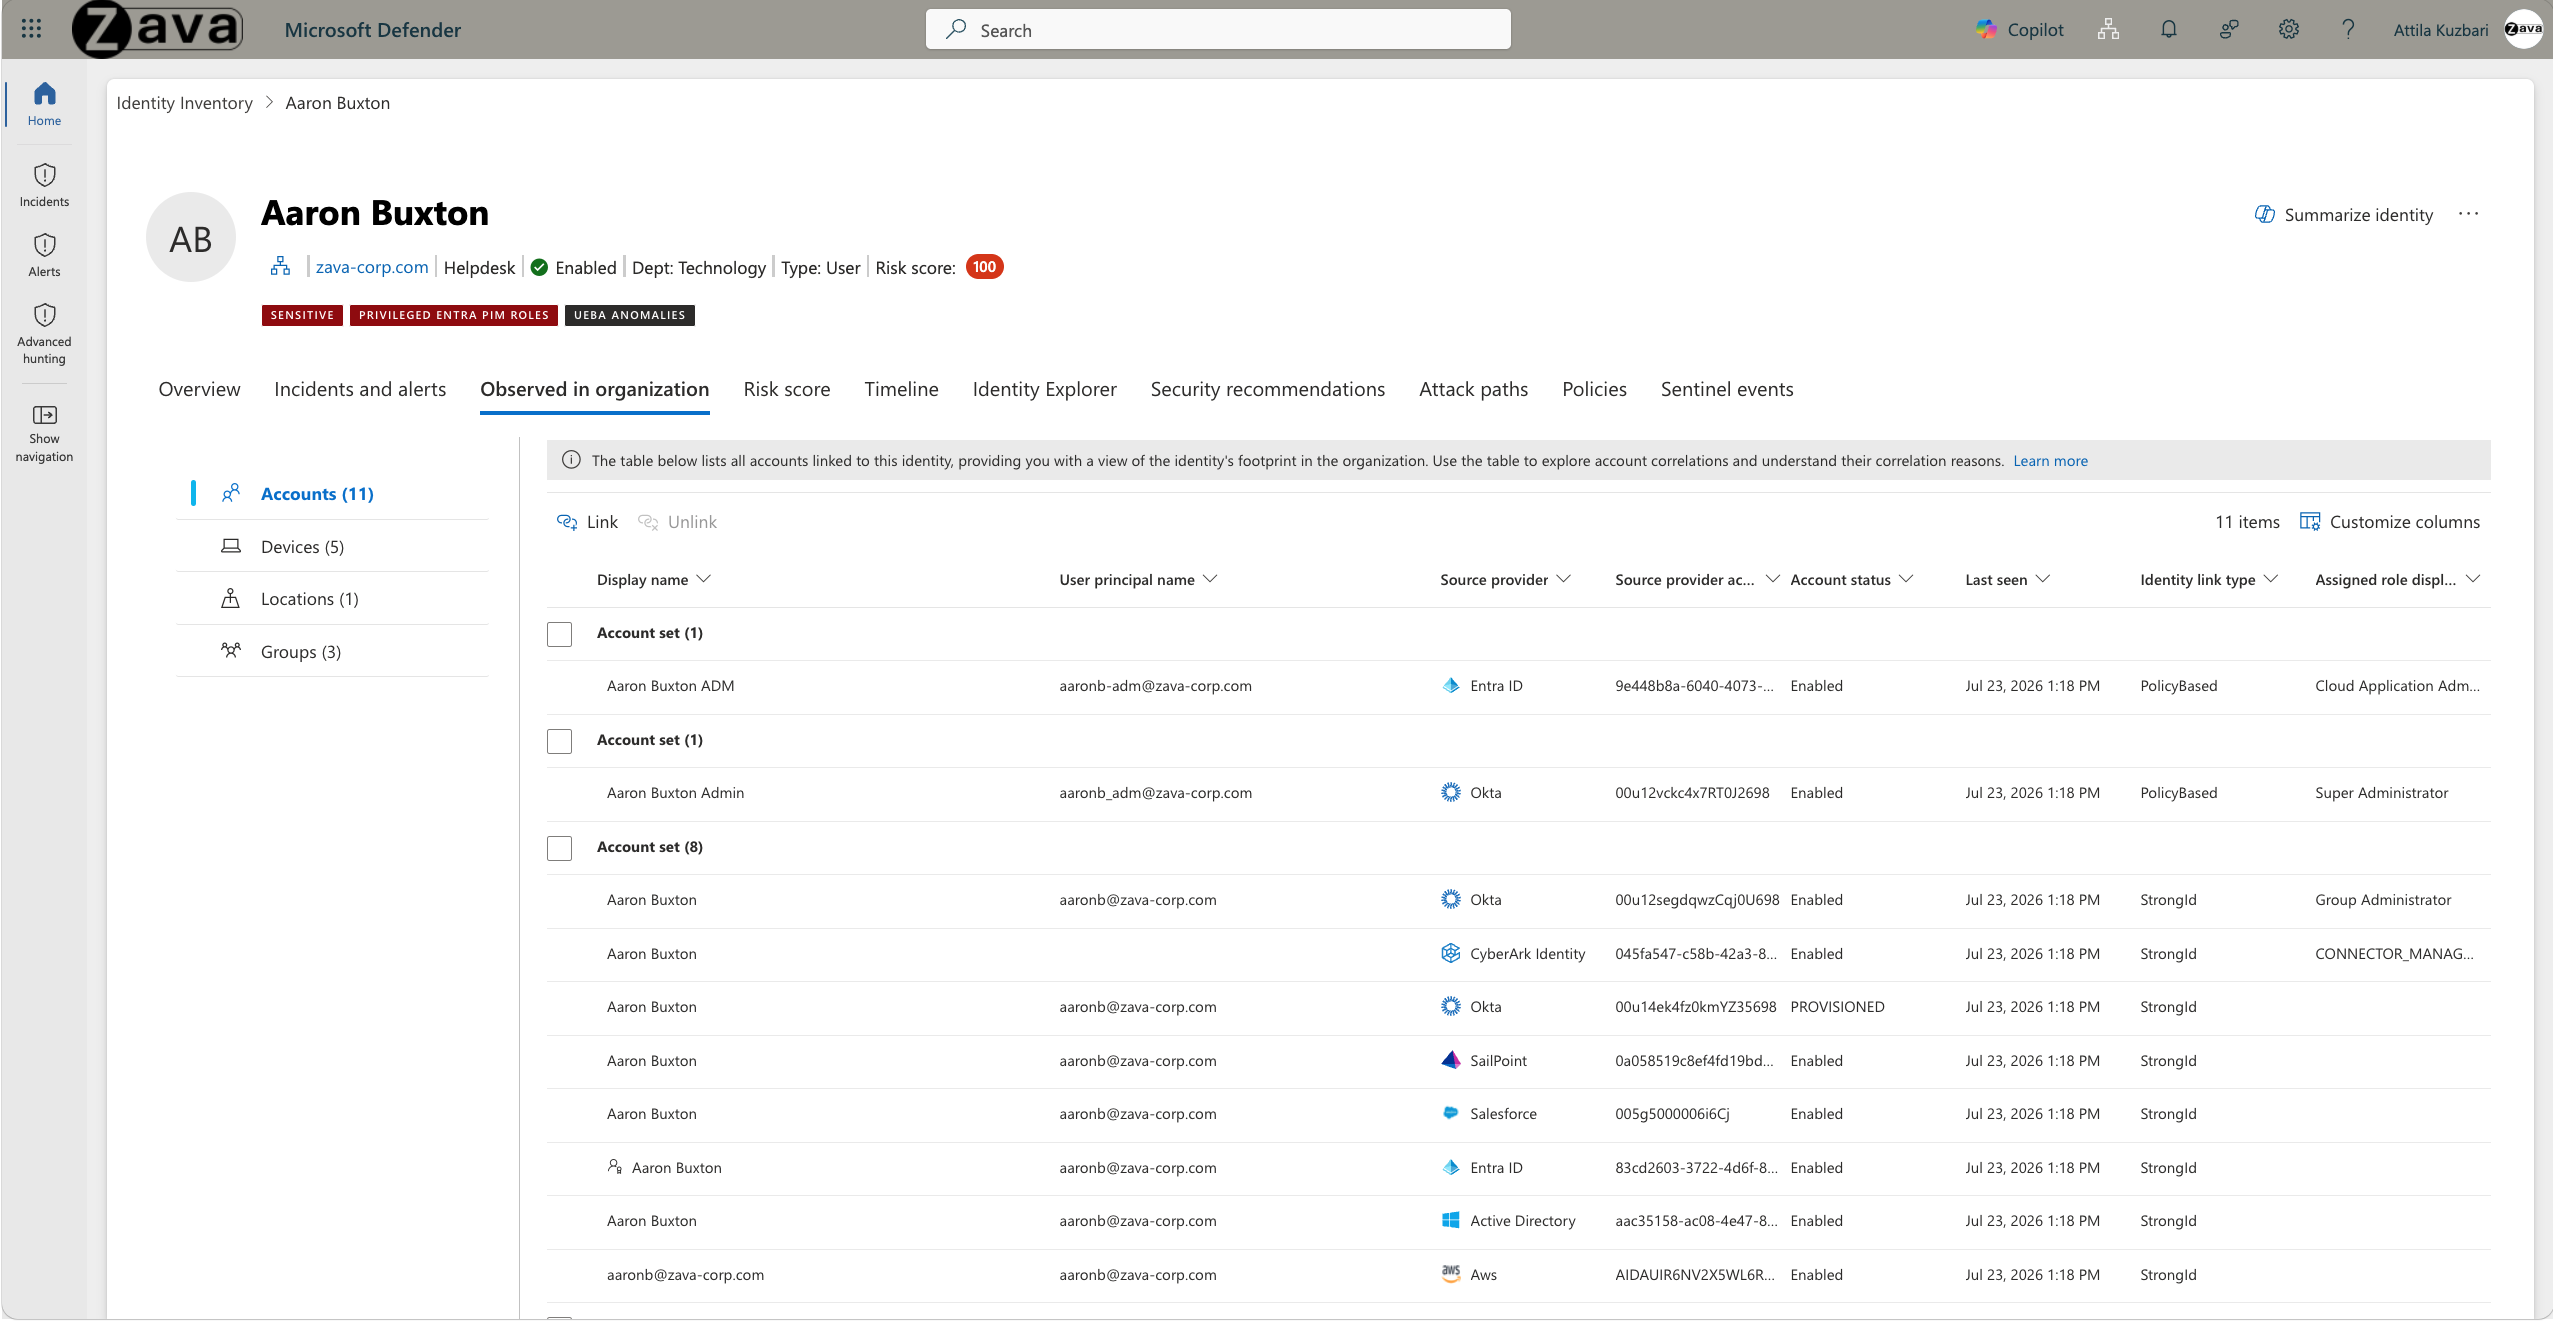Switch to Incidents and alerts tab

pos(360,389)
